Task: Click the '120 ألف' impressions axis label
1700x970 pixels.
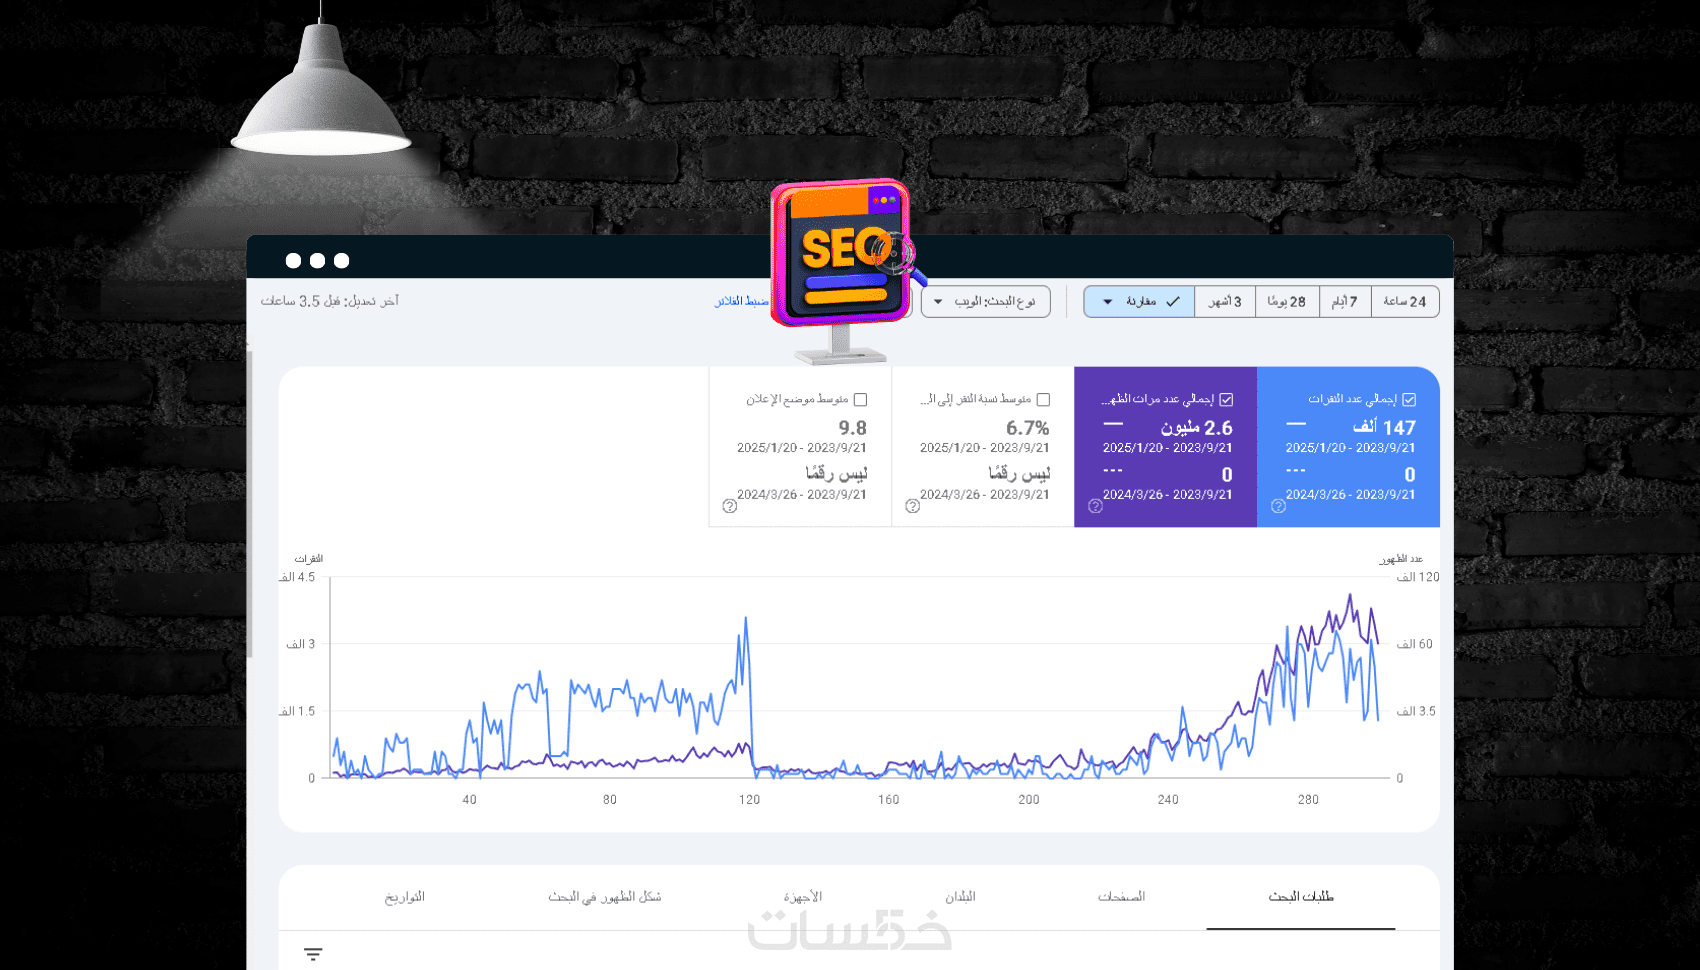Action: 1418,577
